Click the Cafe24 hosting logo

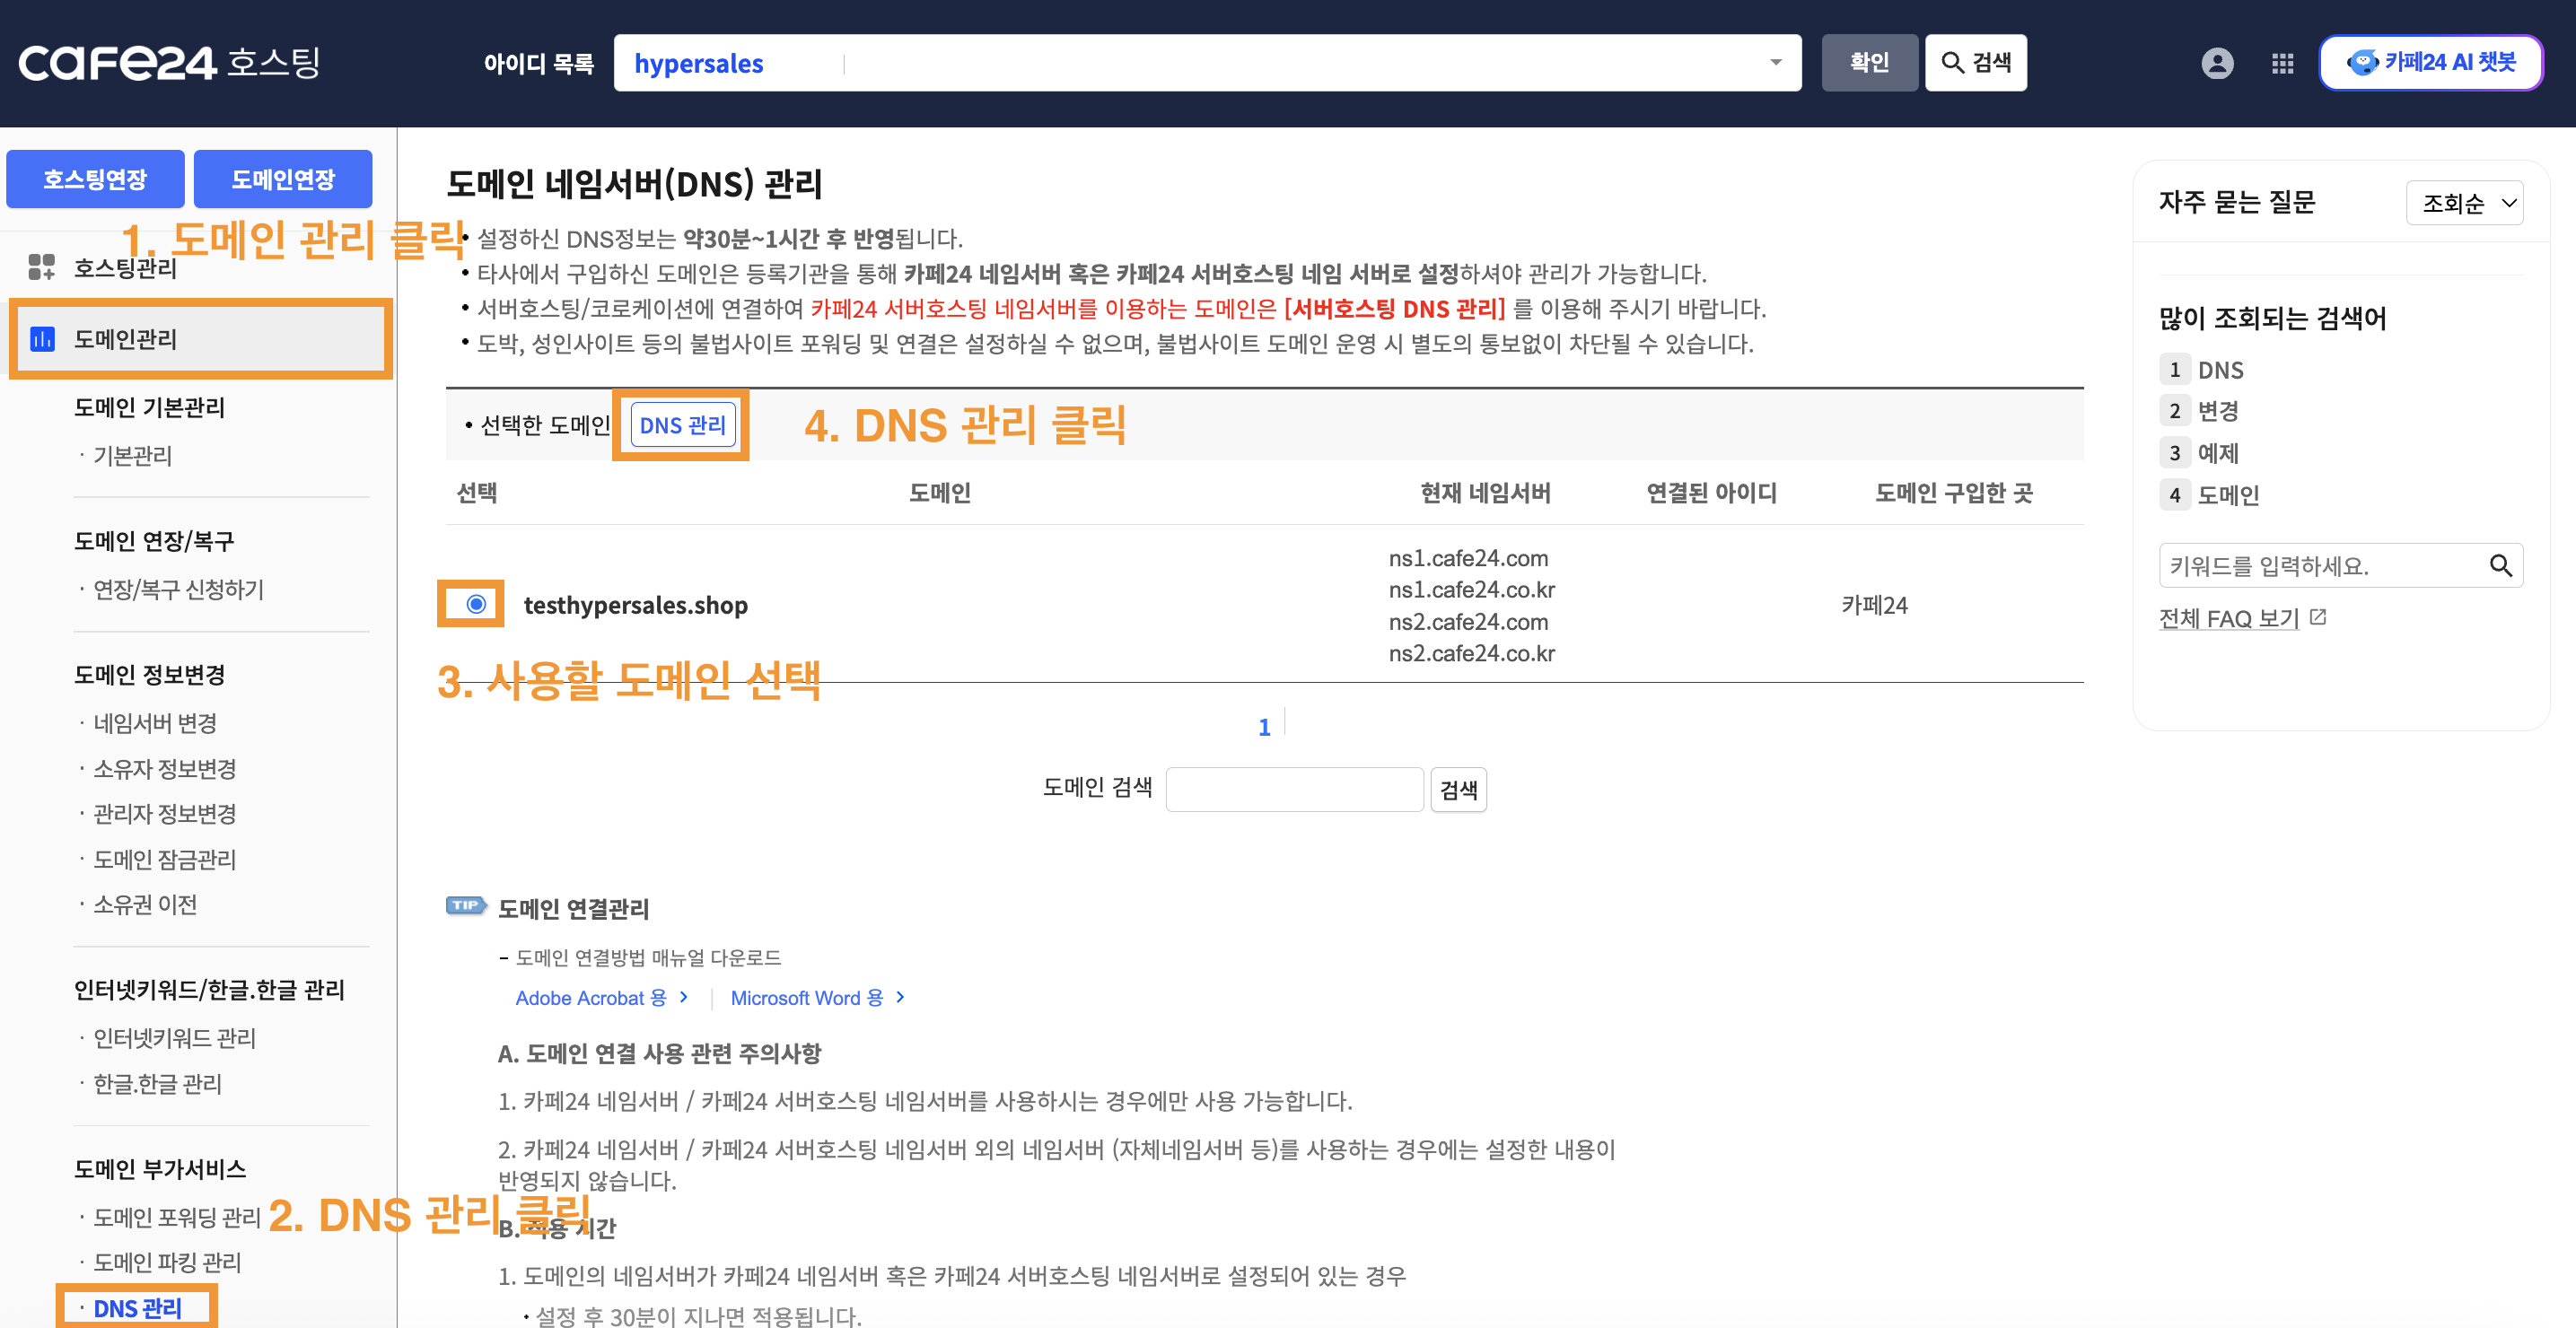(x=168, y=63)
